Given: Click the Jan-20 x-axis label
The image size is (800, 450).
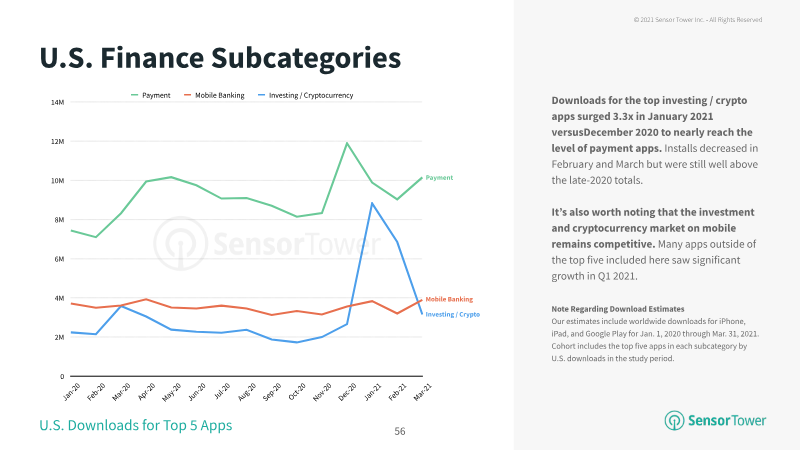Looking at the screenshot, I should click(x=72, y=392).
